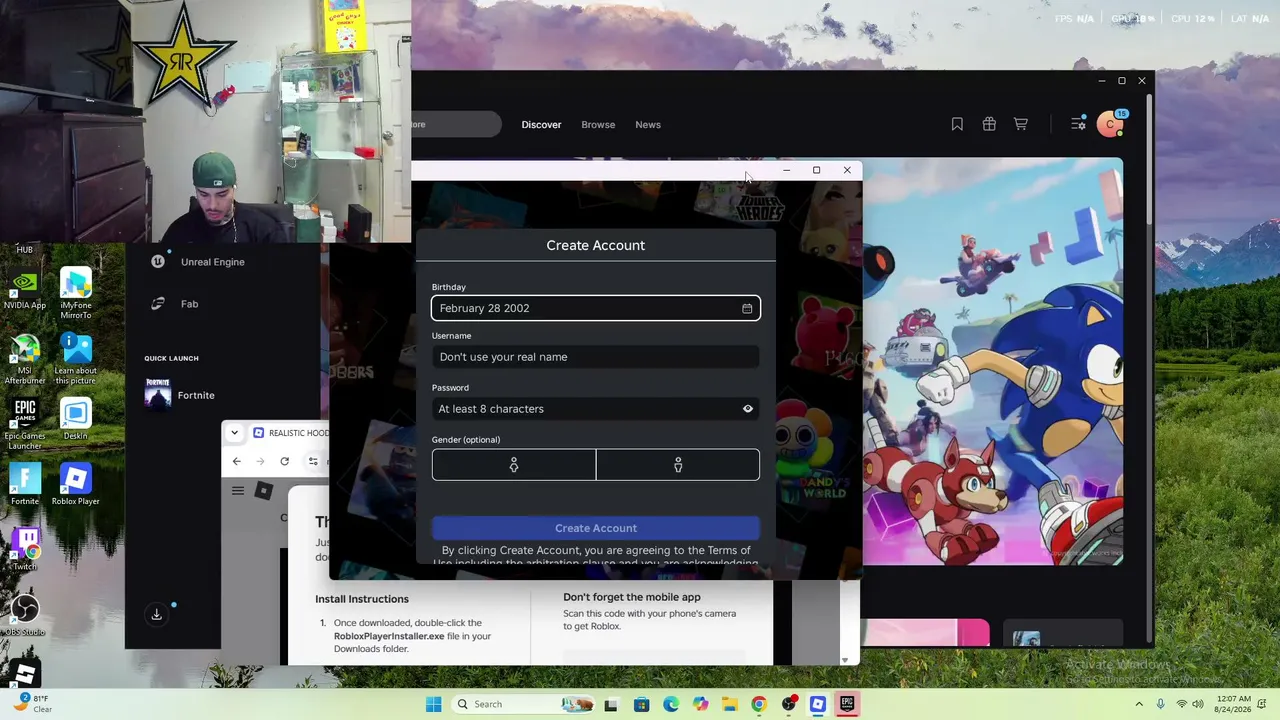Expand Chrome tab search dropdown arrow
The image size is (1280, 720).
point(234,433)
